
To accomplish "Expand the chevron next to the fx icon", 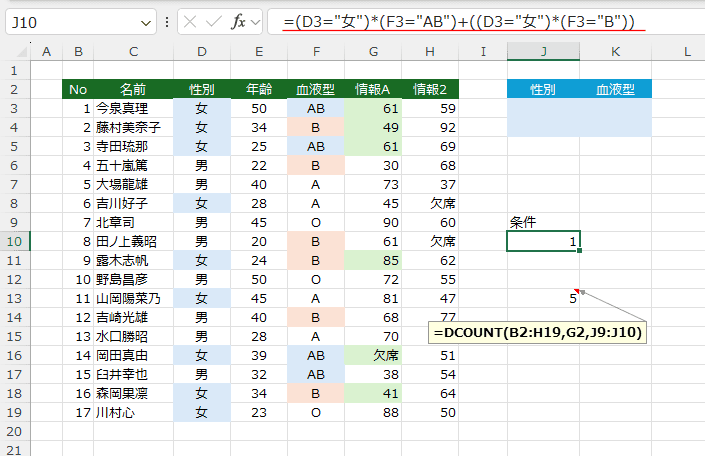I will [x=256, y=22].
